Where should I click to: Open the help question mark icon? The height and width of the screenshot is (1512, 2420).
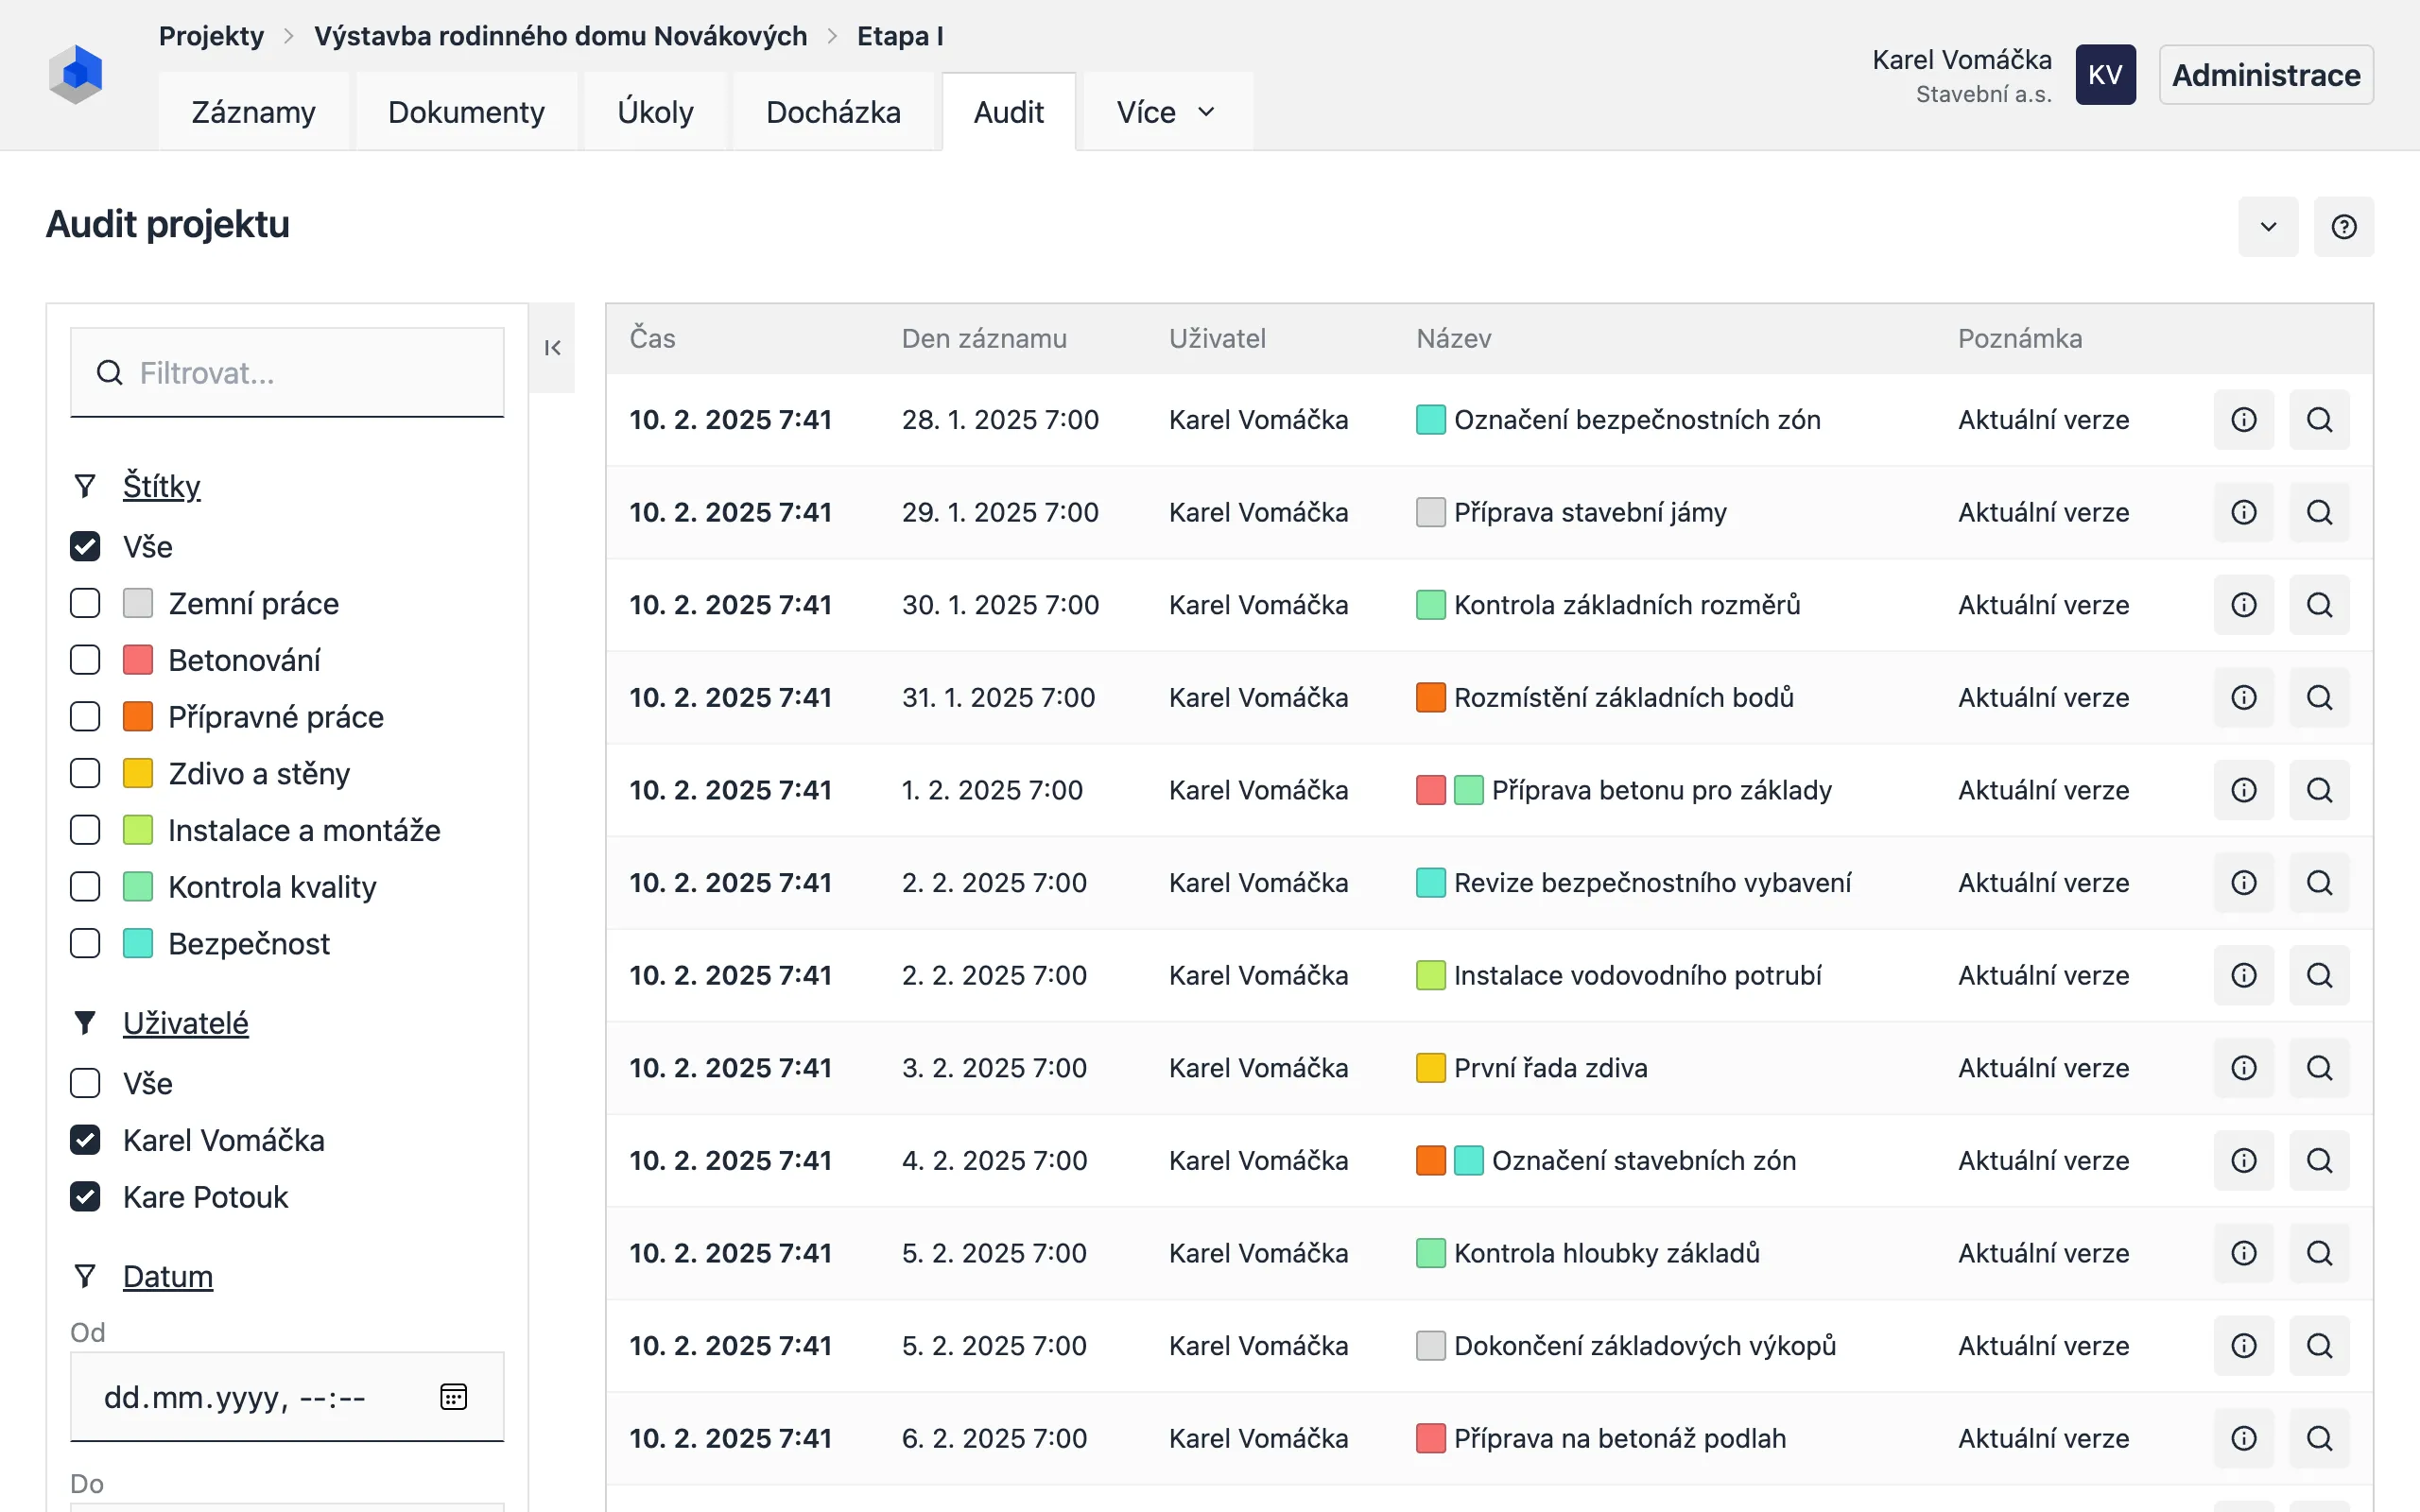click(2343, 227)
